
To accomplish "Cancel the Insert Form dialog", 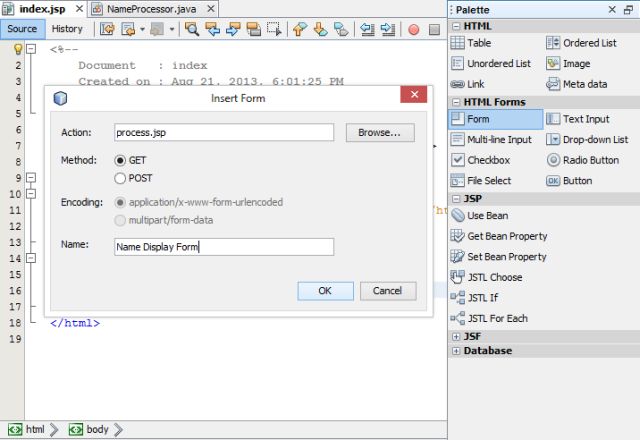I will pyautogui.click(x=388, y=291).
